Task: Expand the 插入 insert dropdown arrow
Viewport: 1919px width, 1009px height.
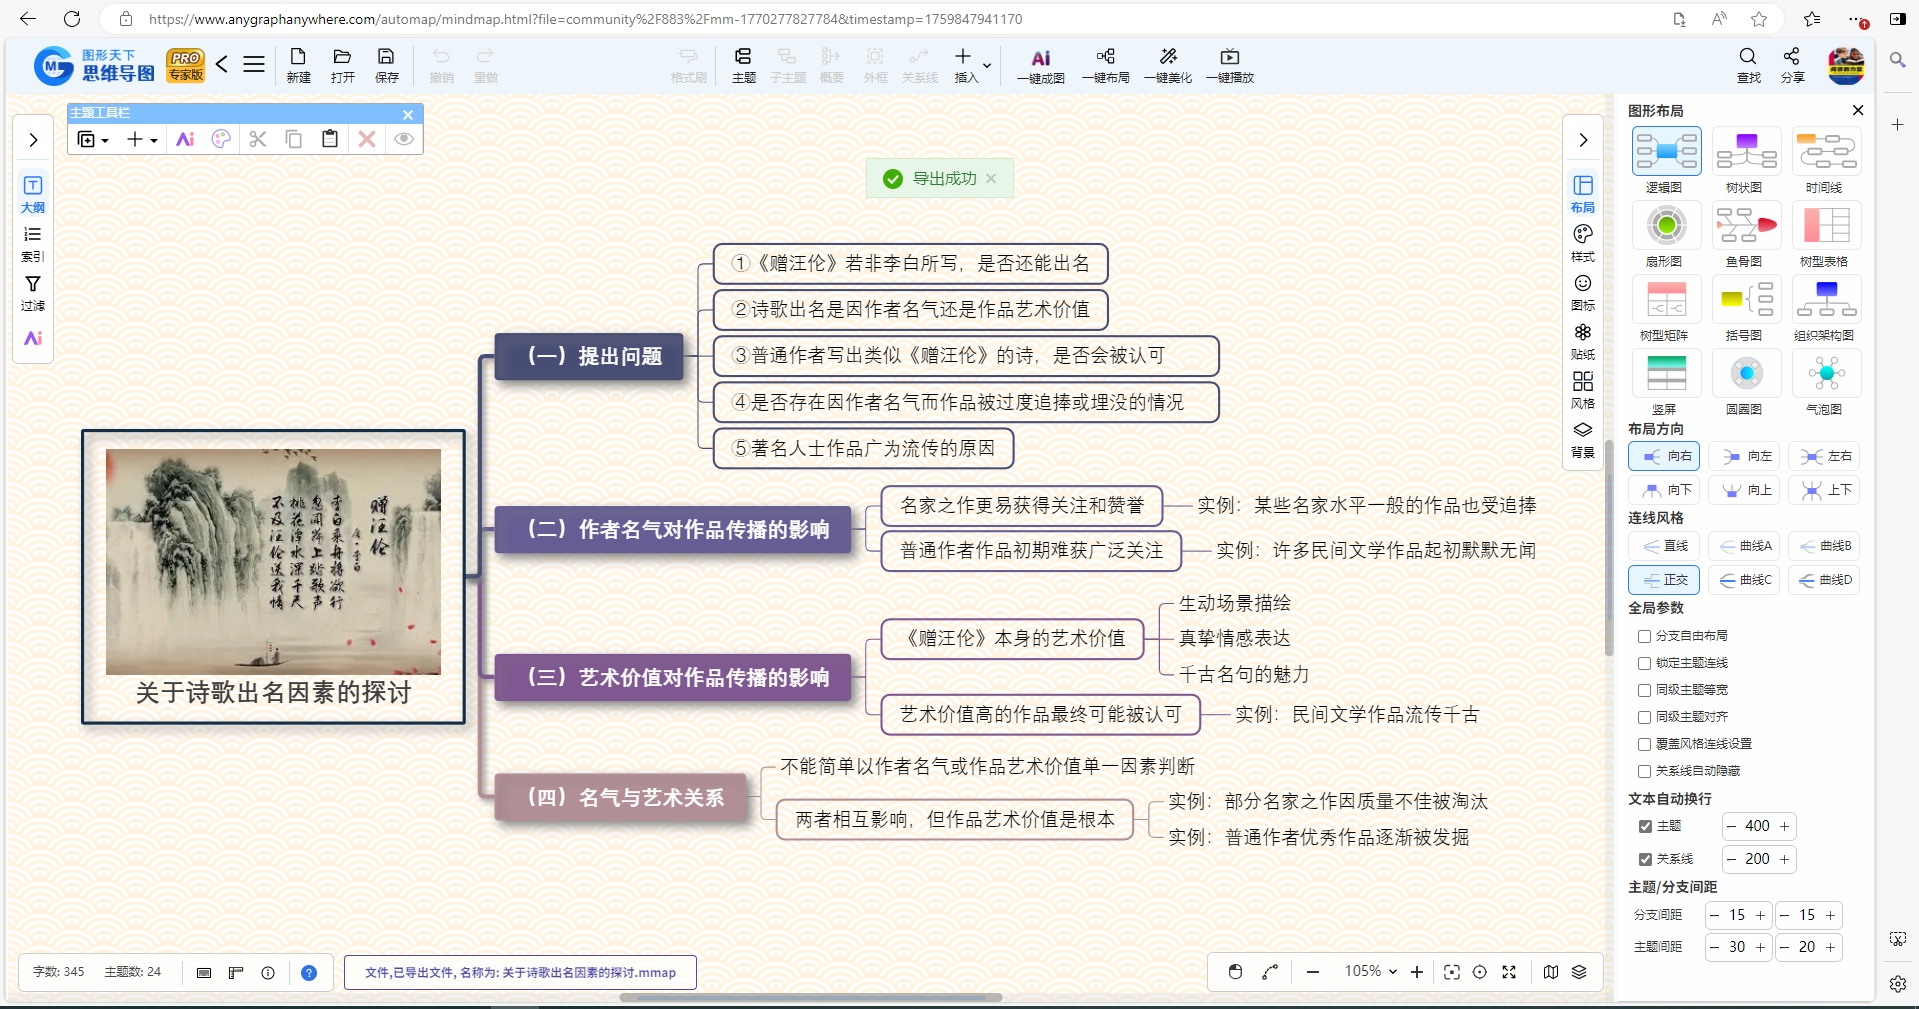Action: point(987,66)
